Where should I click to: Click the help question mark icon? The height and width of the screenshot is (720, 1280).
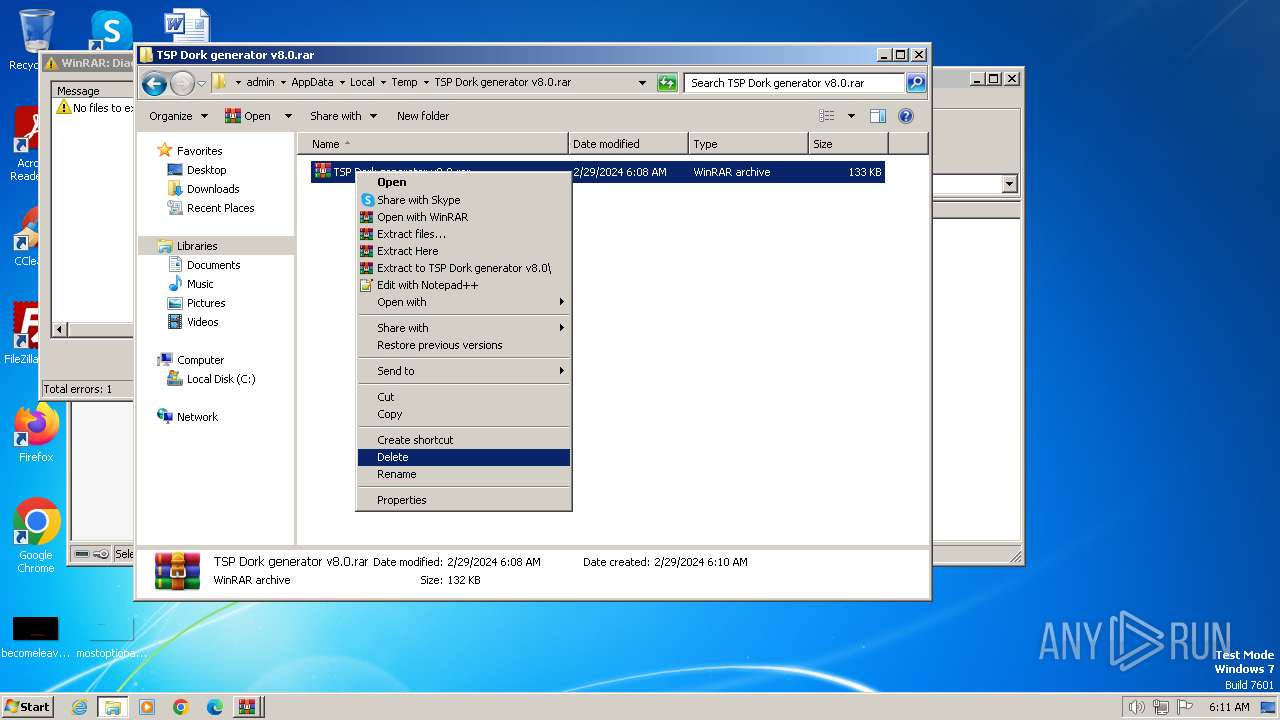(906, 116)
